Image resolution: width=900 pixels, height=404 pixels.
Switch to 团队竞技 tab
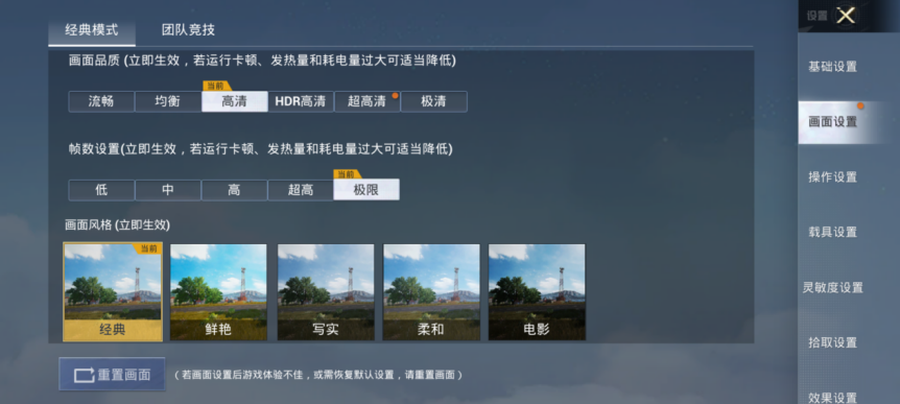coord(188,30)
